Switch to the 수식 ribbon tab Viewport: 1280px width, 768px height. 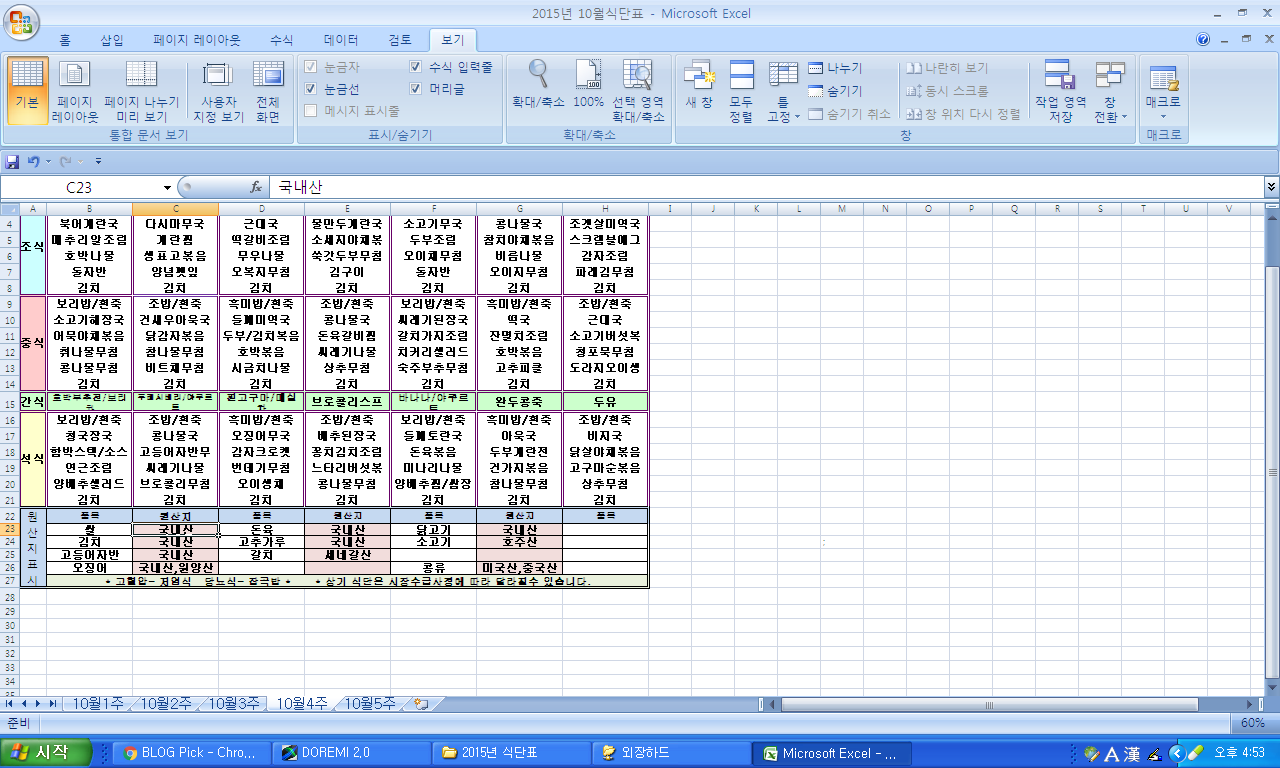pos(282,40)
